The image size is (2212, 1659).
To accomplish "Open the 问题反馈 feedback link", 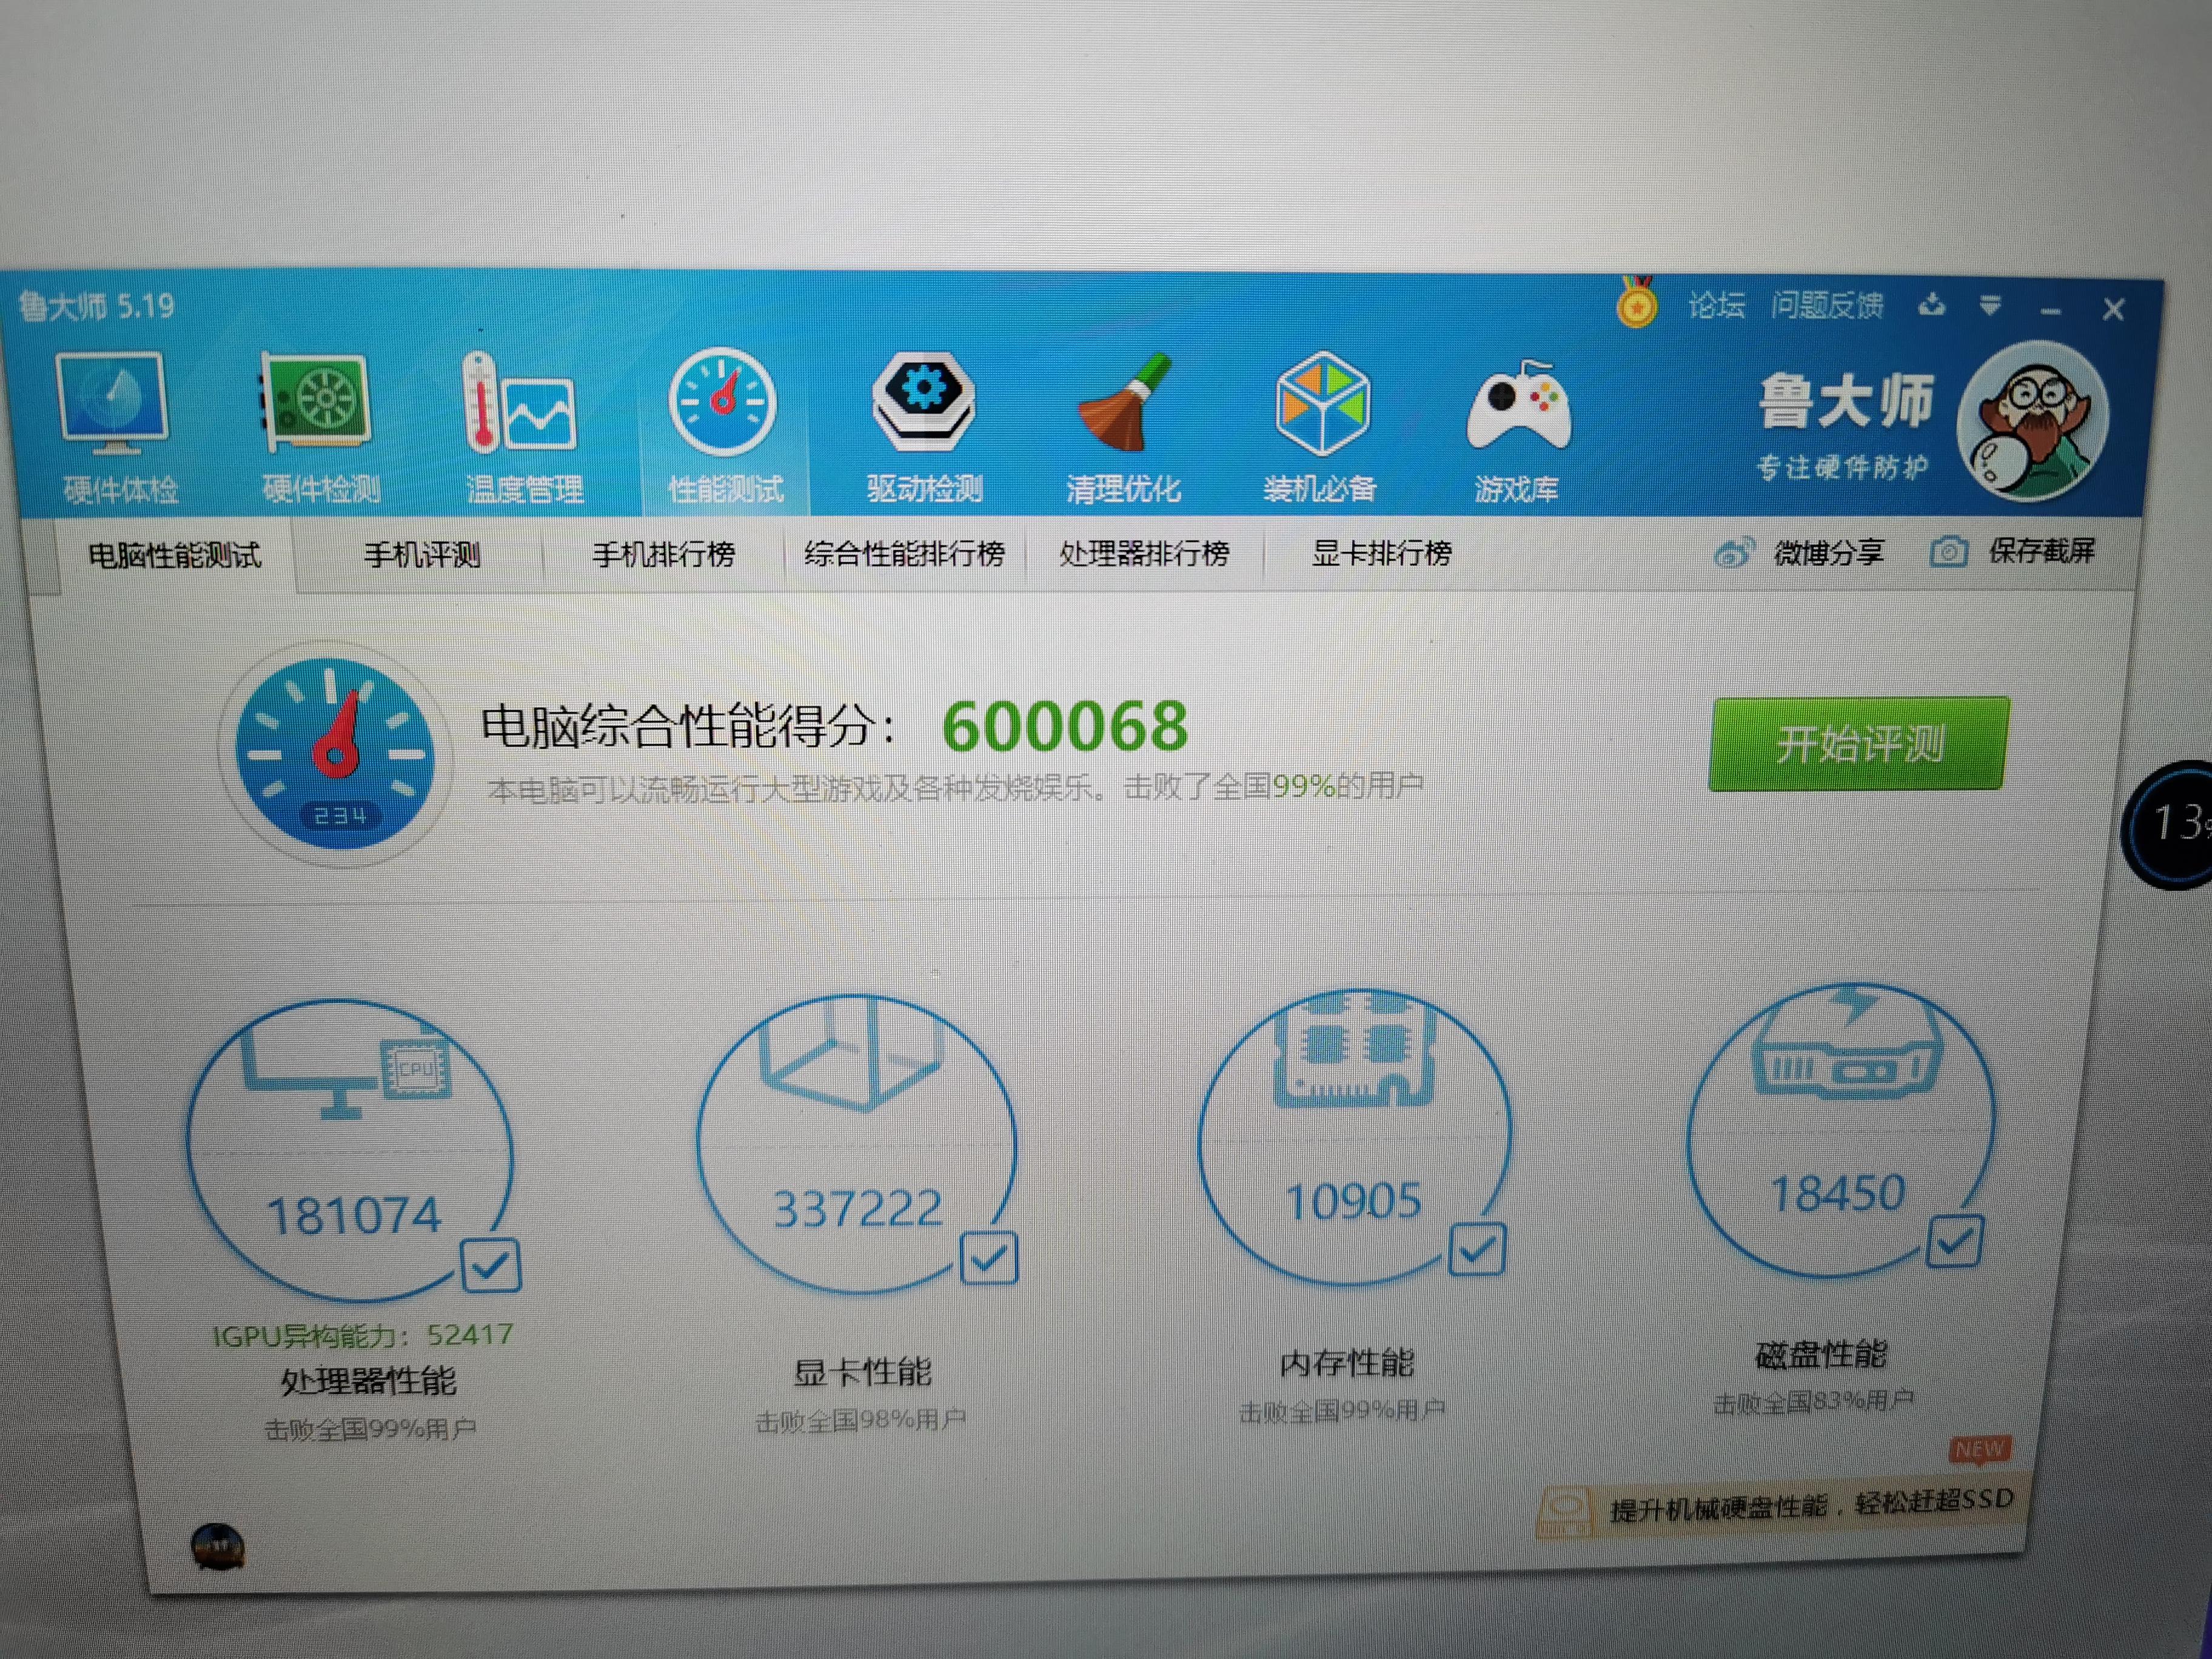I will point(1827,305).
